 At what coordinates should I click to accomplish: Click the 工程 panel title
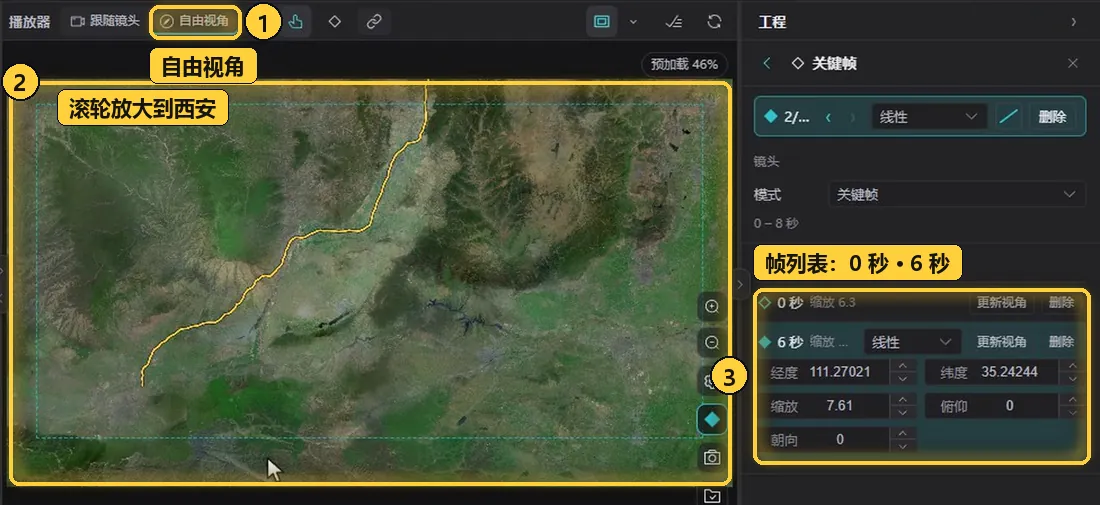(772, 22)
